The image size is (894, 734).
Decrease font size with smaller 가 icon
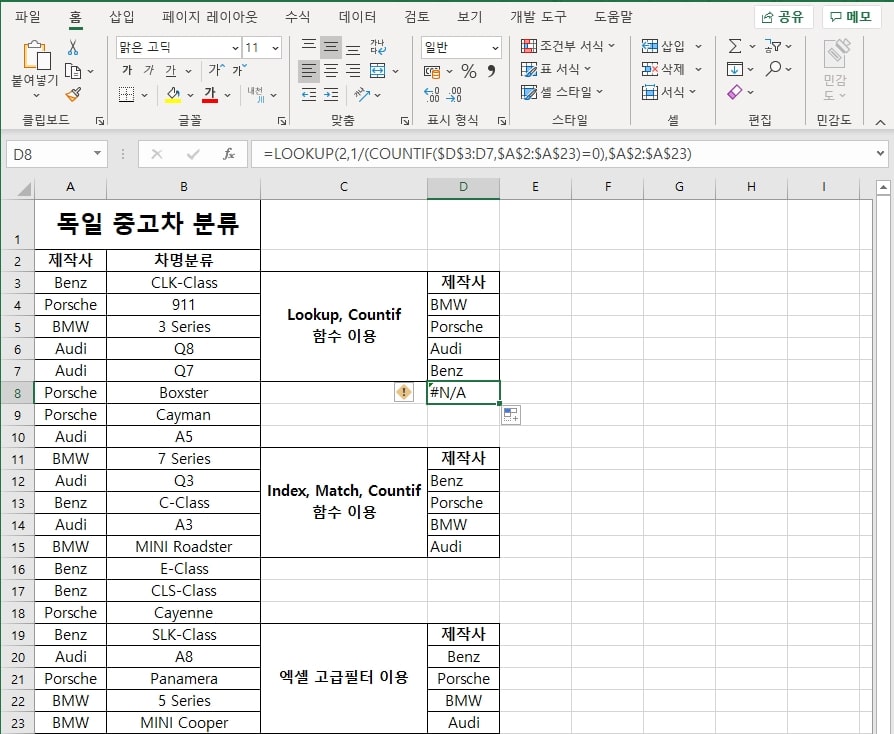tap(239, 70)
